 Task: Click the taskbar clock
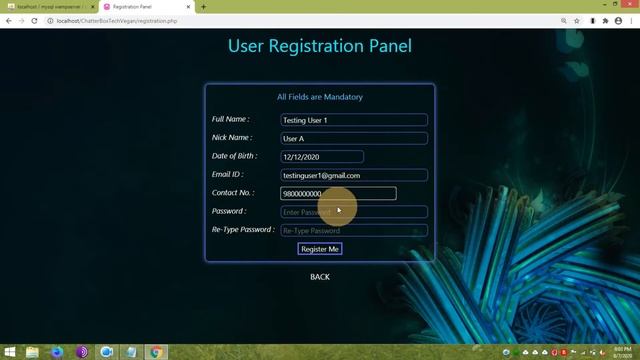coord(622,353)
